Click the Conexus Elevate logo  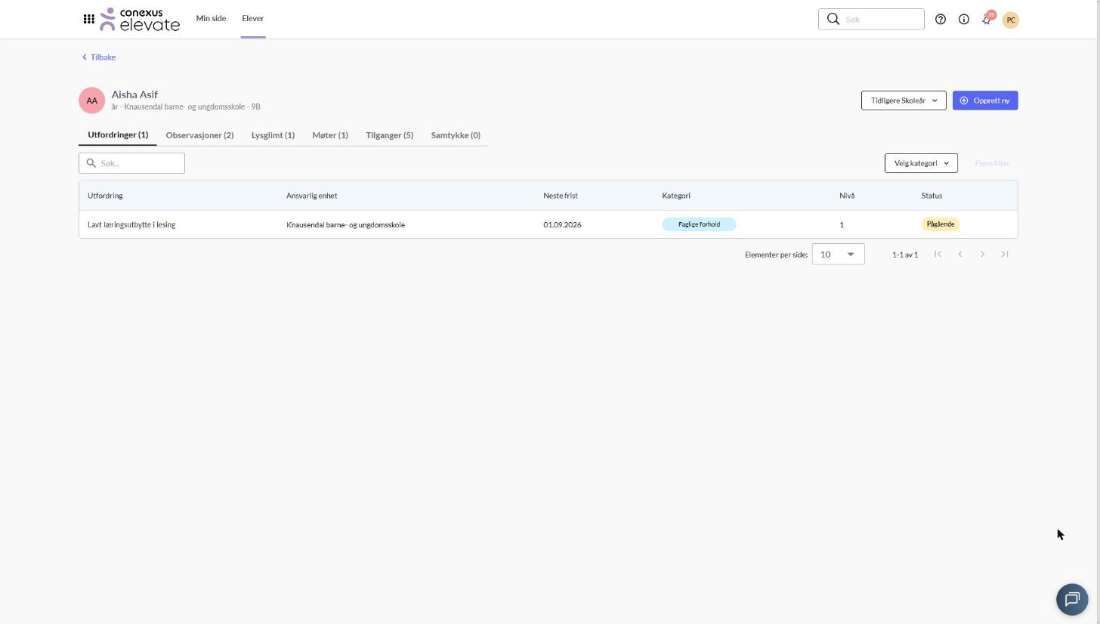[140, 20]
